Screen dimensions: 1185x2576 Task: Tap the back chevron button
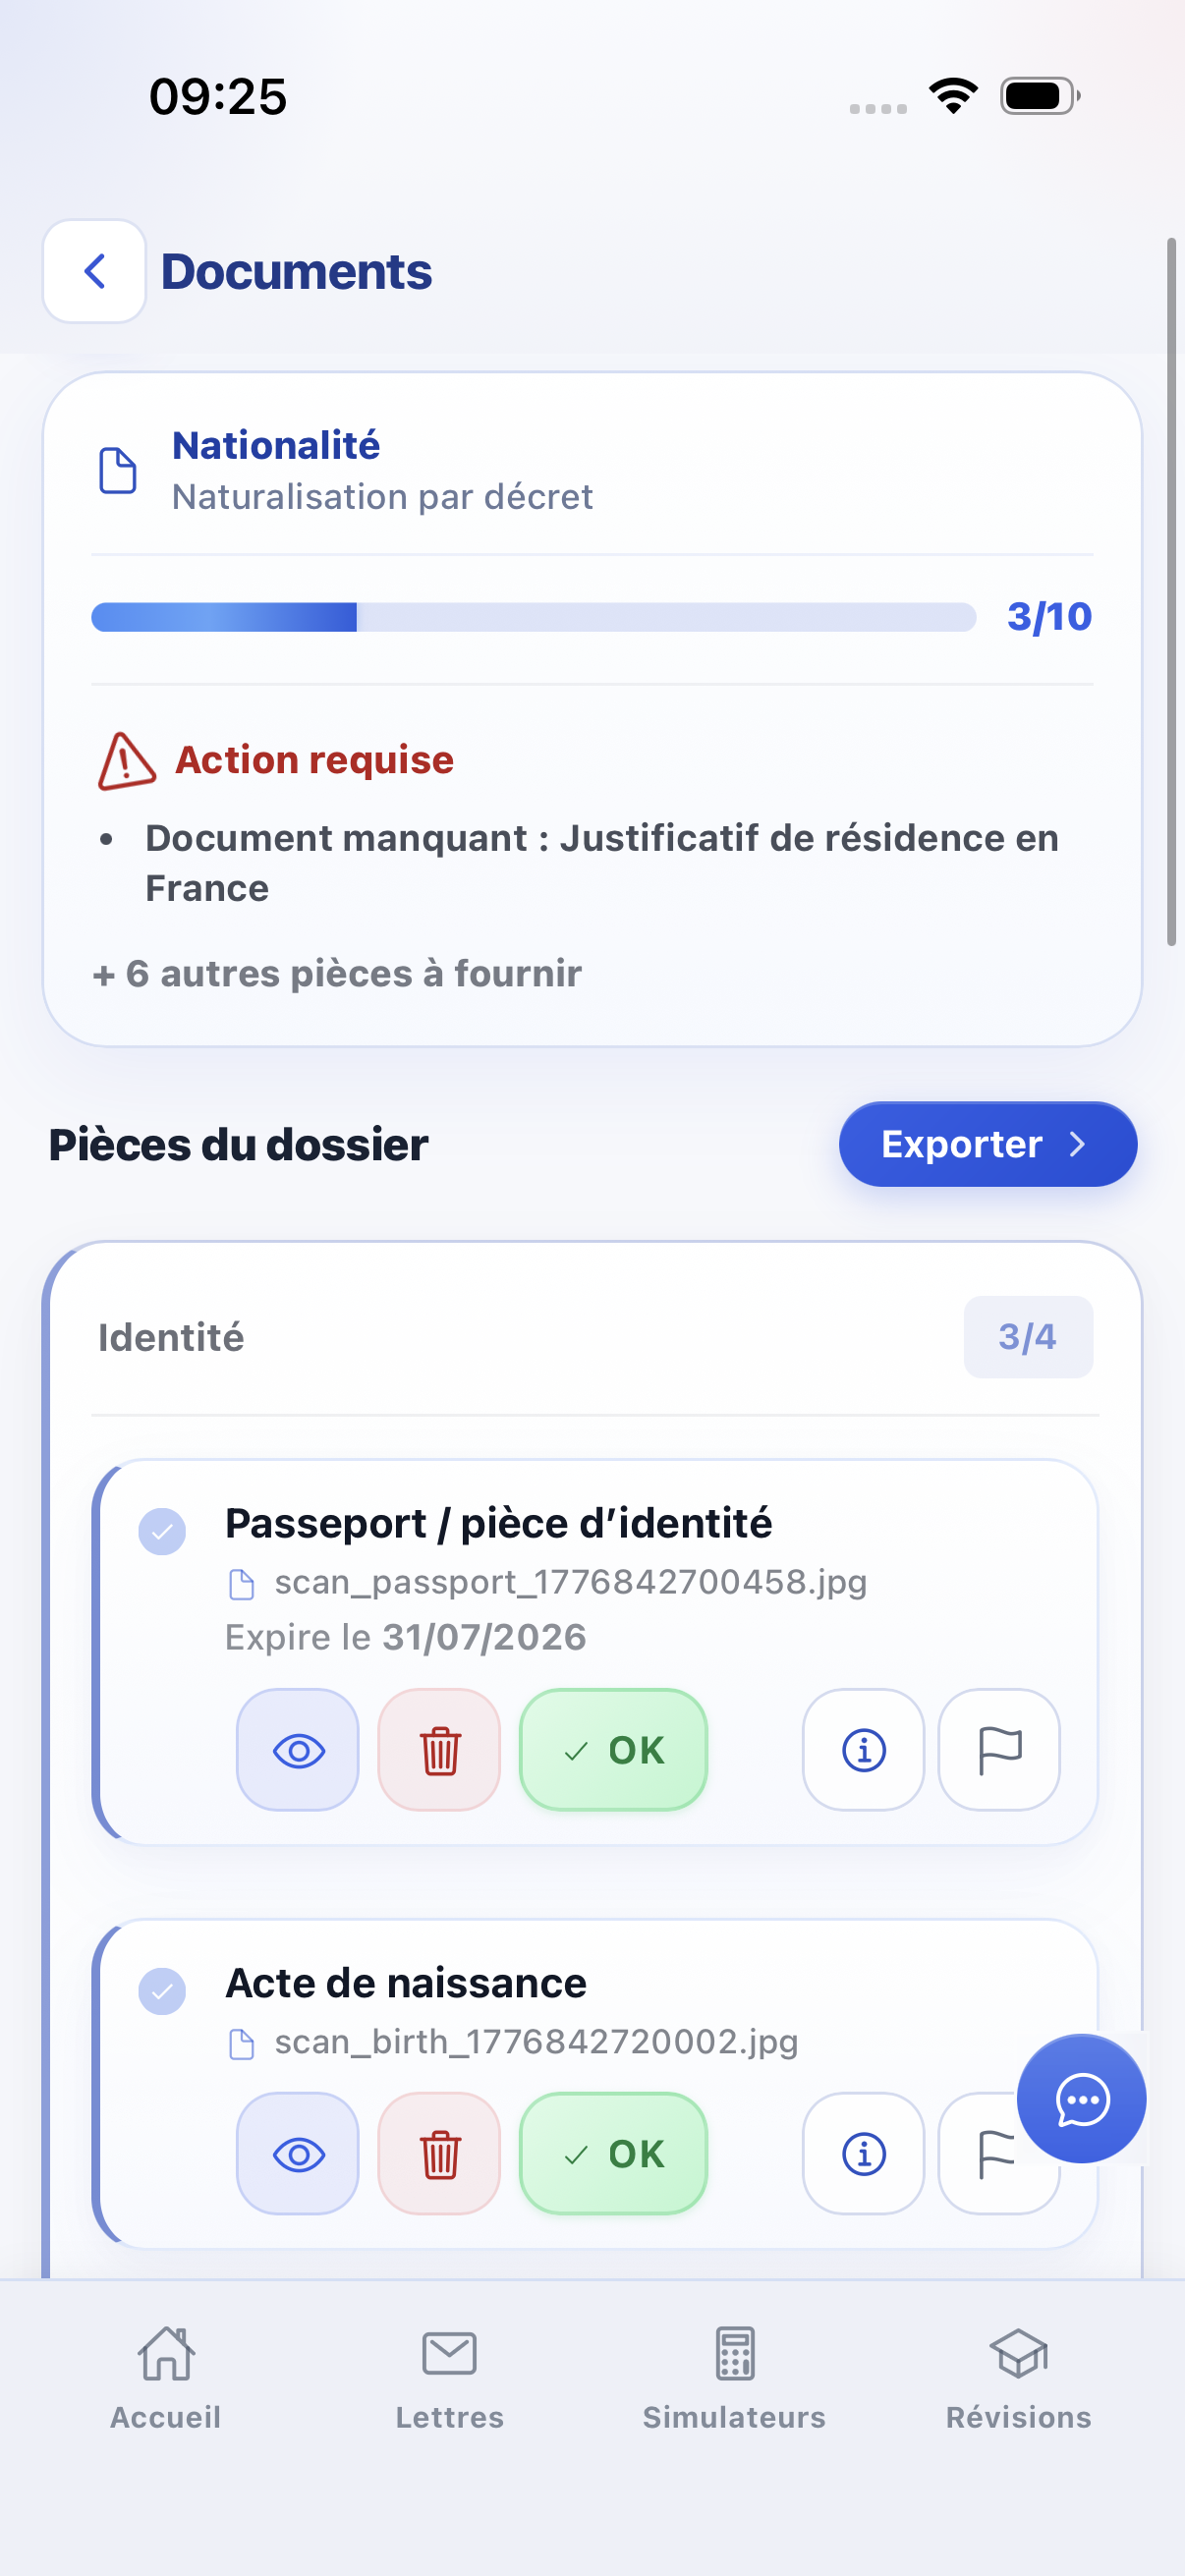pos(95,271)
